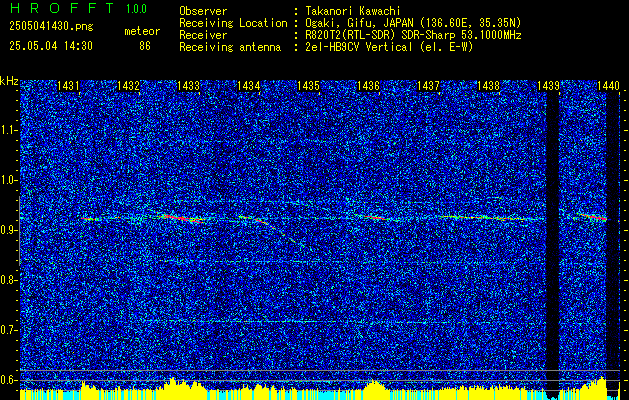Click the red meteor echo near 1433

click(x=183, y=219)
